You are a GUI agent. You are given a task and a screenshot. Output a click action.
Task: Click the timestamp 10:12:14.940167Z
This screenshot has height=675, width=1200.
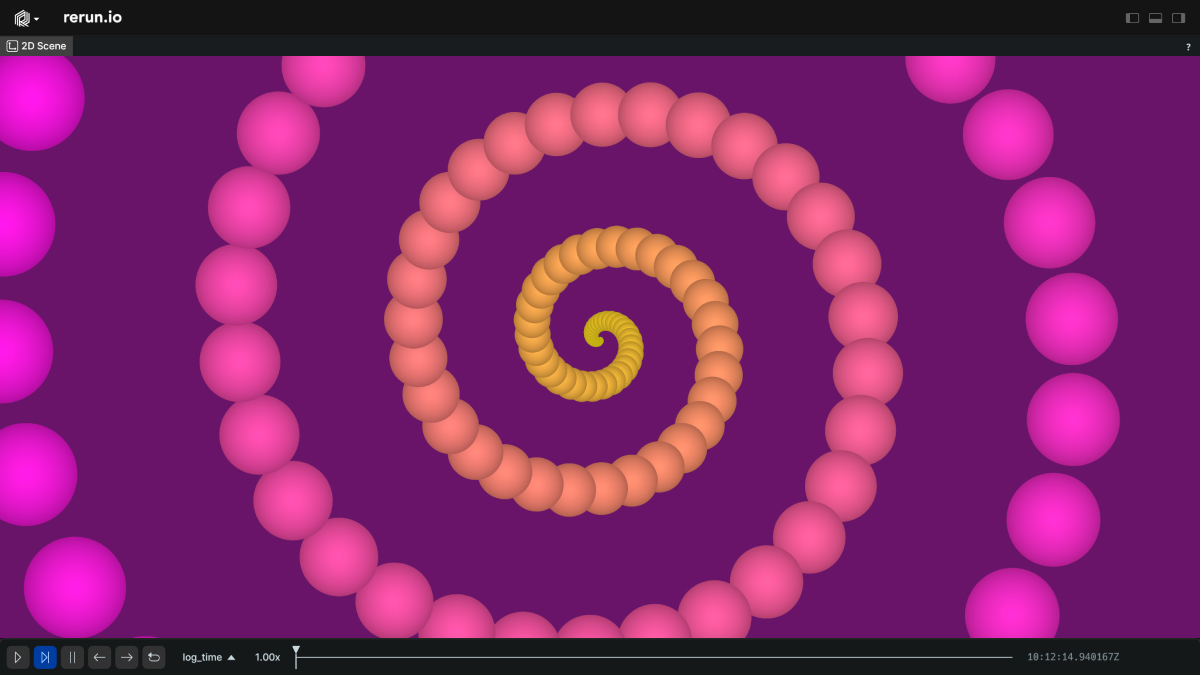1073,657
